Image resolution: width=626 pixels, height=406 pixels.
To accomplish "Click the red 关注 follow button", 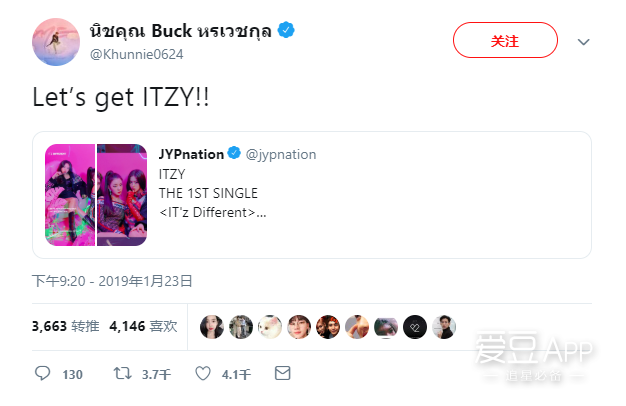I will click(505, 40).
